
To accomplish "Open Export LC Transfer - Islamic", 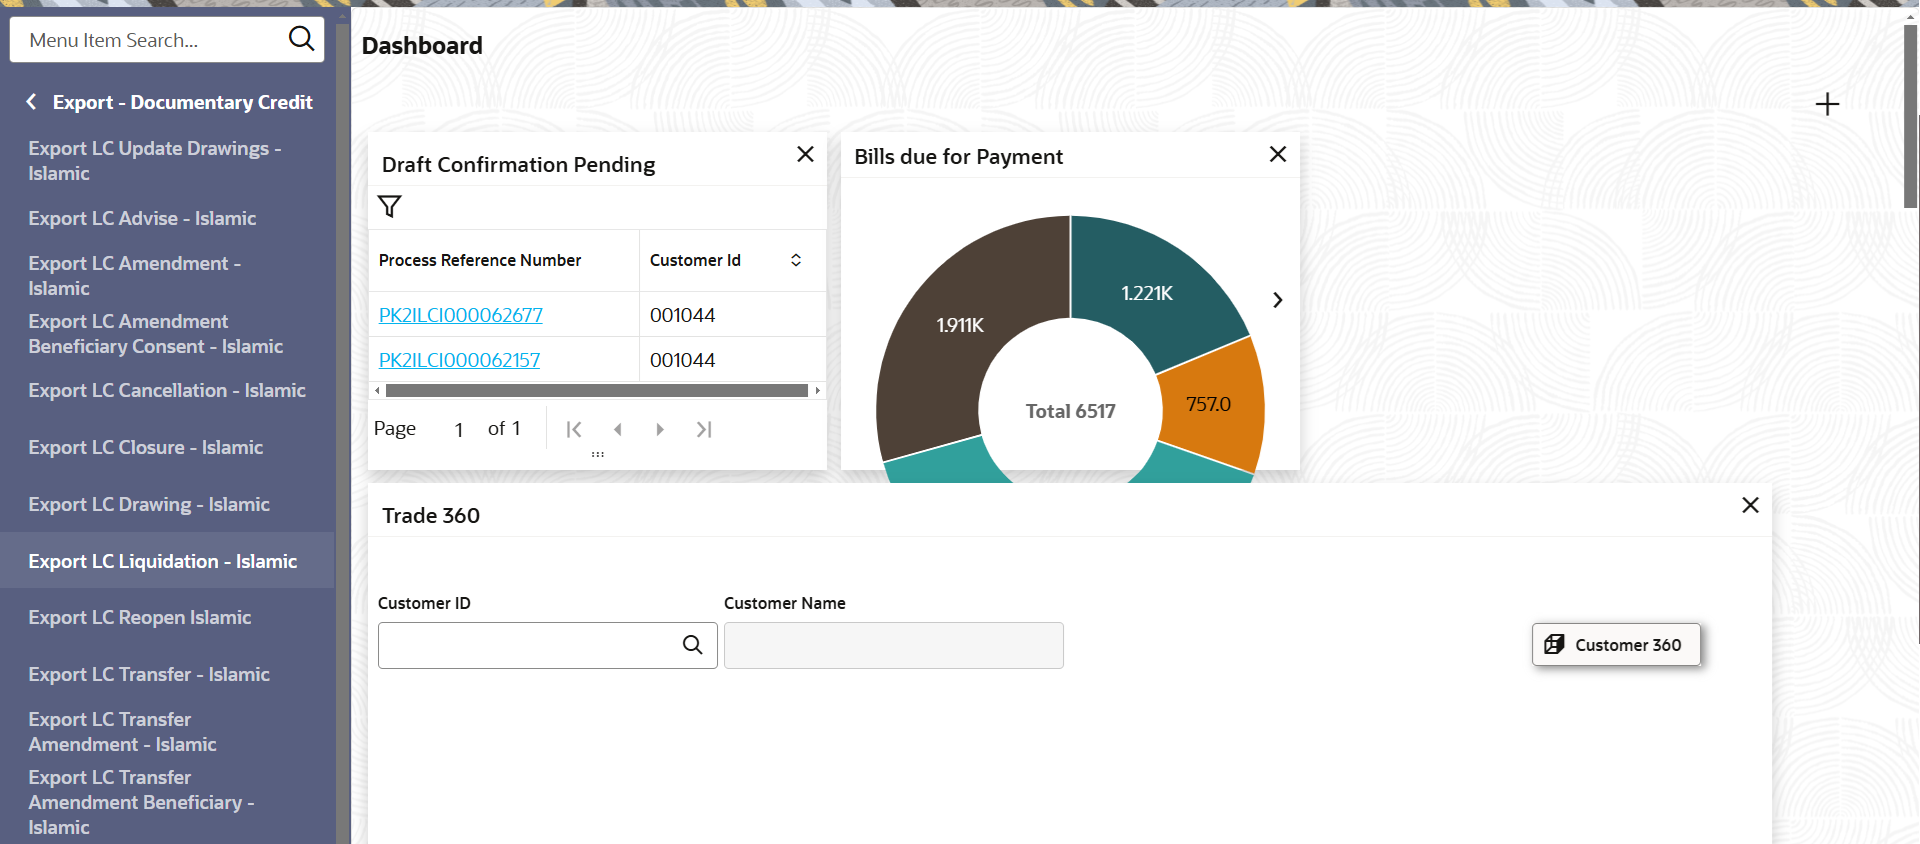I will (x=149, y=674).
